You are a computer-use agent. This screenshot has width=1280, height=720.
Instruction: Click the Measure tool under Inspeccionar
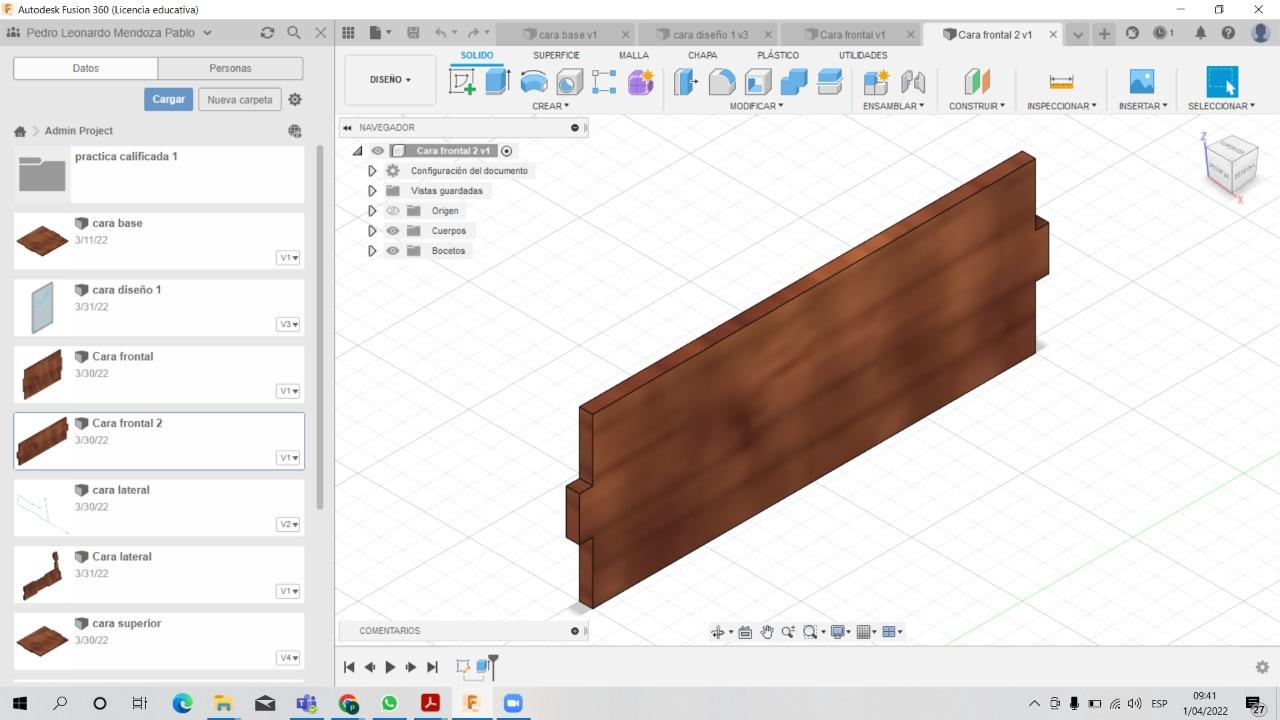point(1061,82)
